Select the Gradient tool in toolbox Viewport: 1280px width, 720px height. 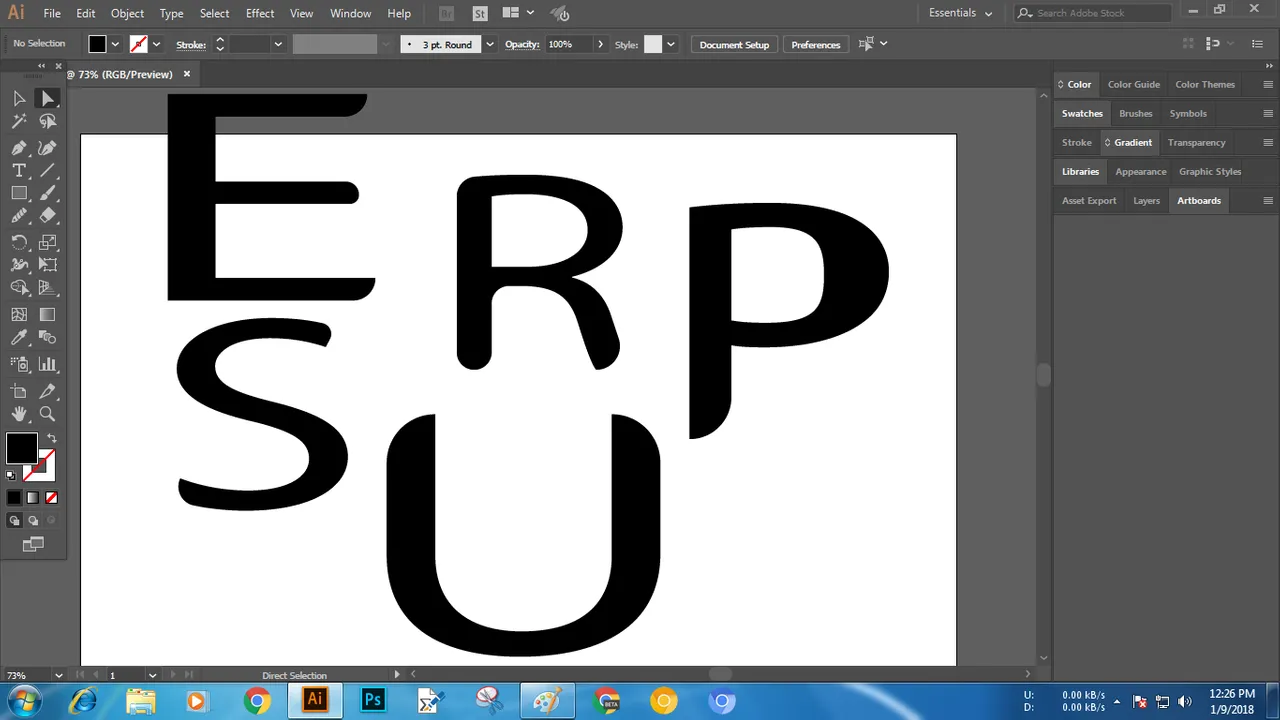coord(47,314)
